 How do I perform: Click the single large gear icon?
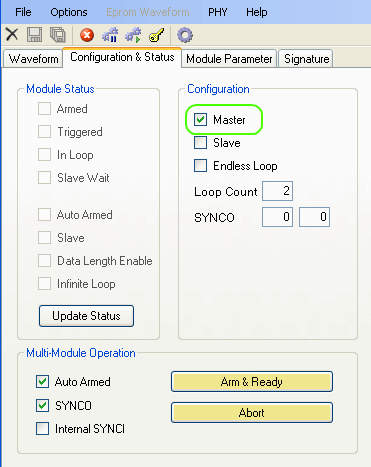coord(185,35)
